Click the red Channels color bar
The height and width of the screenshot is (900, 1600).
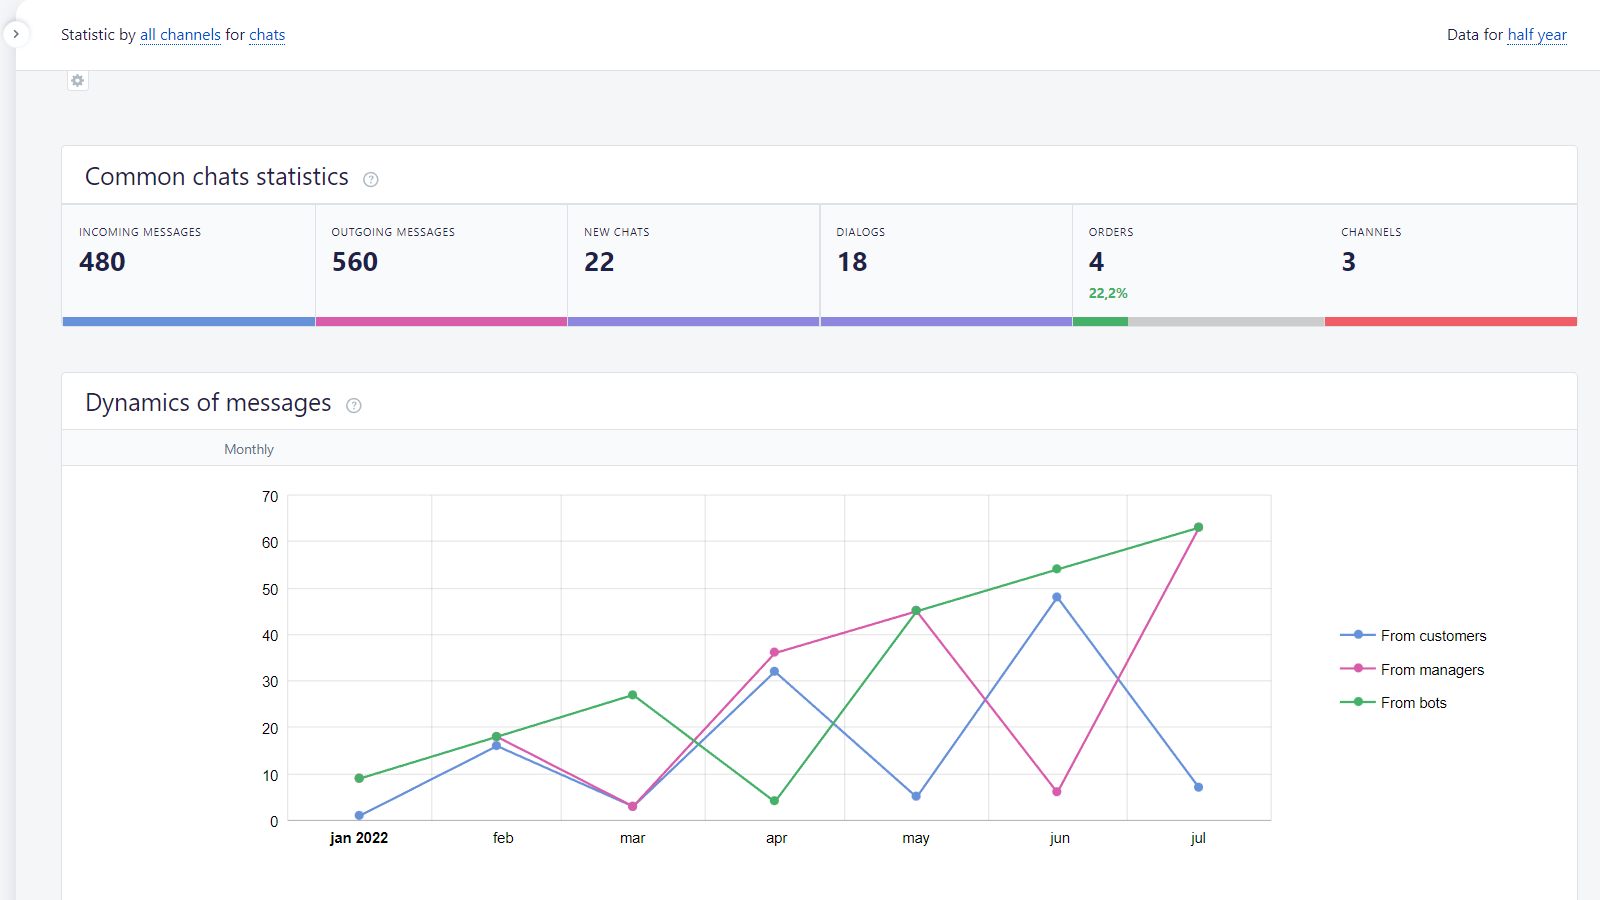[x=1450, y=322]
